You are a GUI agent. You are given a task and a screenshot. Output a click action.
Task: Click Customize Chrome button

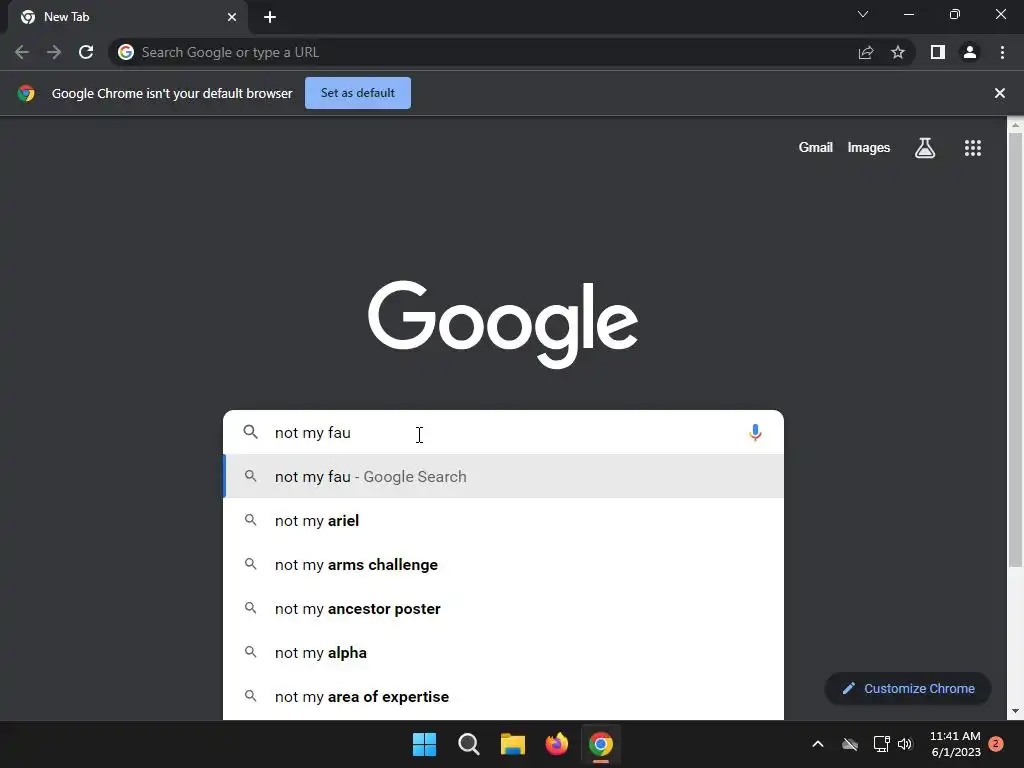(x=908, y=688)
